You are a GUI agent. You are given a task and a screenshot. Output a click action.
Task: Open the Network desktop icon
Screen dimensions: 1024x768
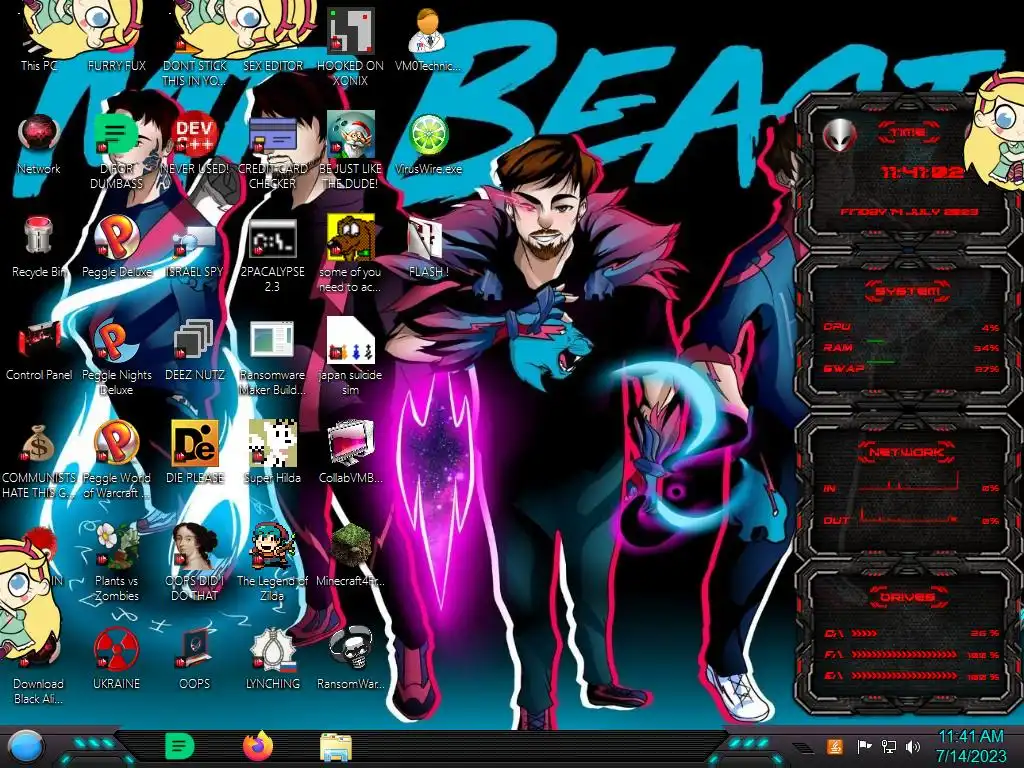pos(39,144)
